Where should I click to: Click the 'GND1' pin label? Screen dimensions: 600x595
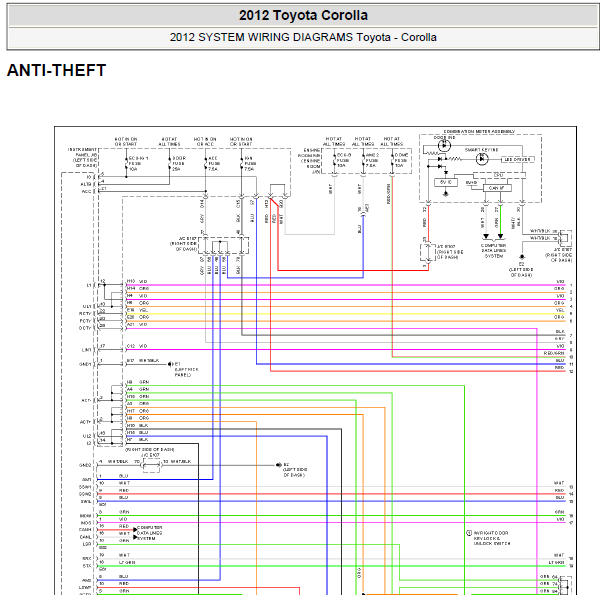tap(85, 364)
